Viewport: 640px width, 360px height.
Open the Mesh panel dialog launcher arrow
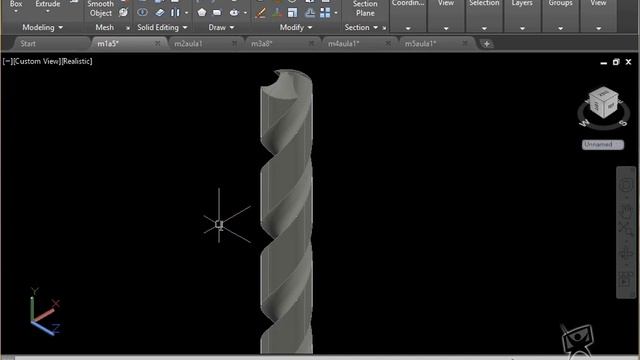click(127, 28)
